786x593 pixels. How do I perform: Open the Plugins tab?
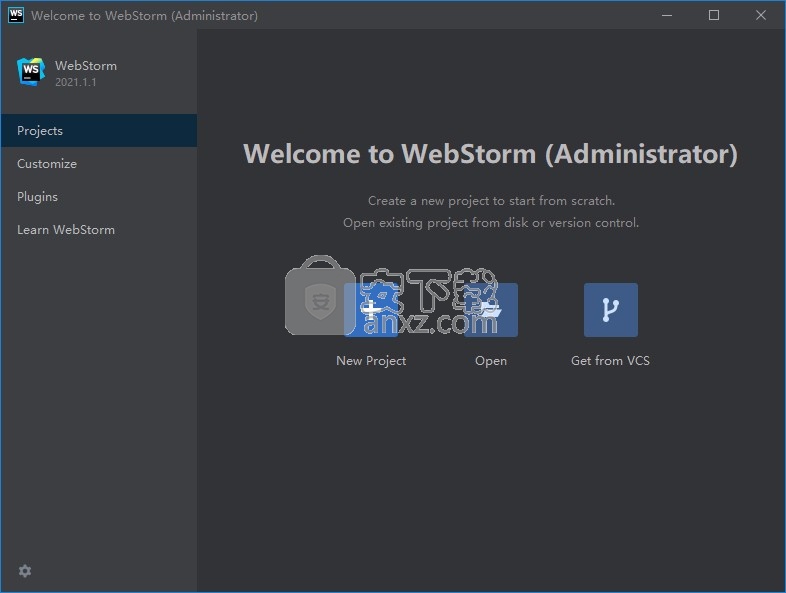click(99, 196)
